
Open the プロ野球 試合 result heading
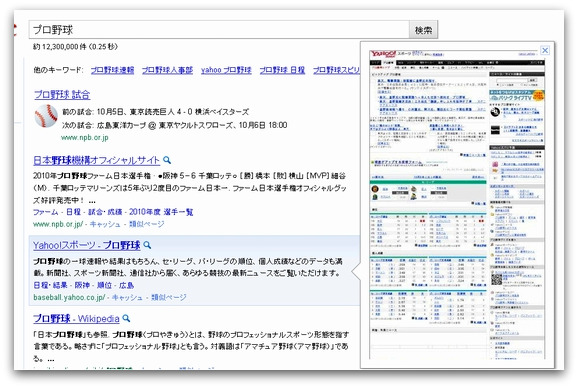pos(62,95)
